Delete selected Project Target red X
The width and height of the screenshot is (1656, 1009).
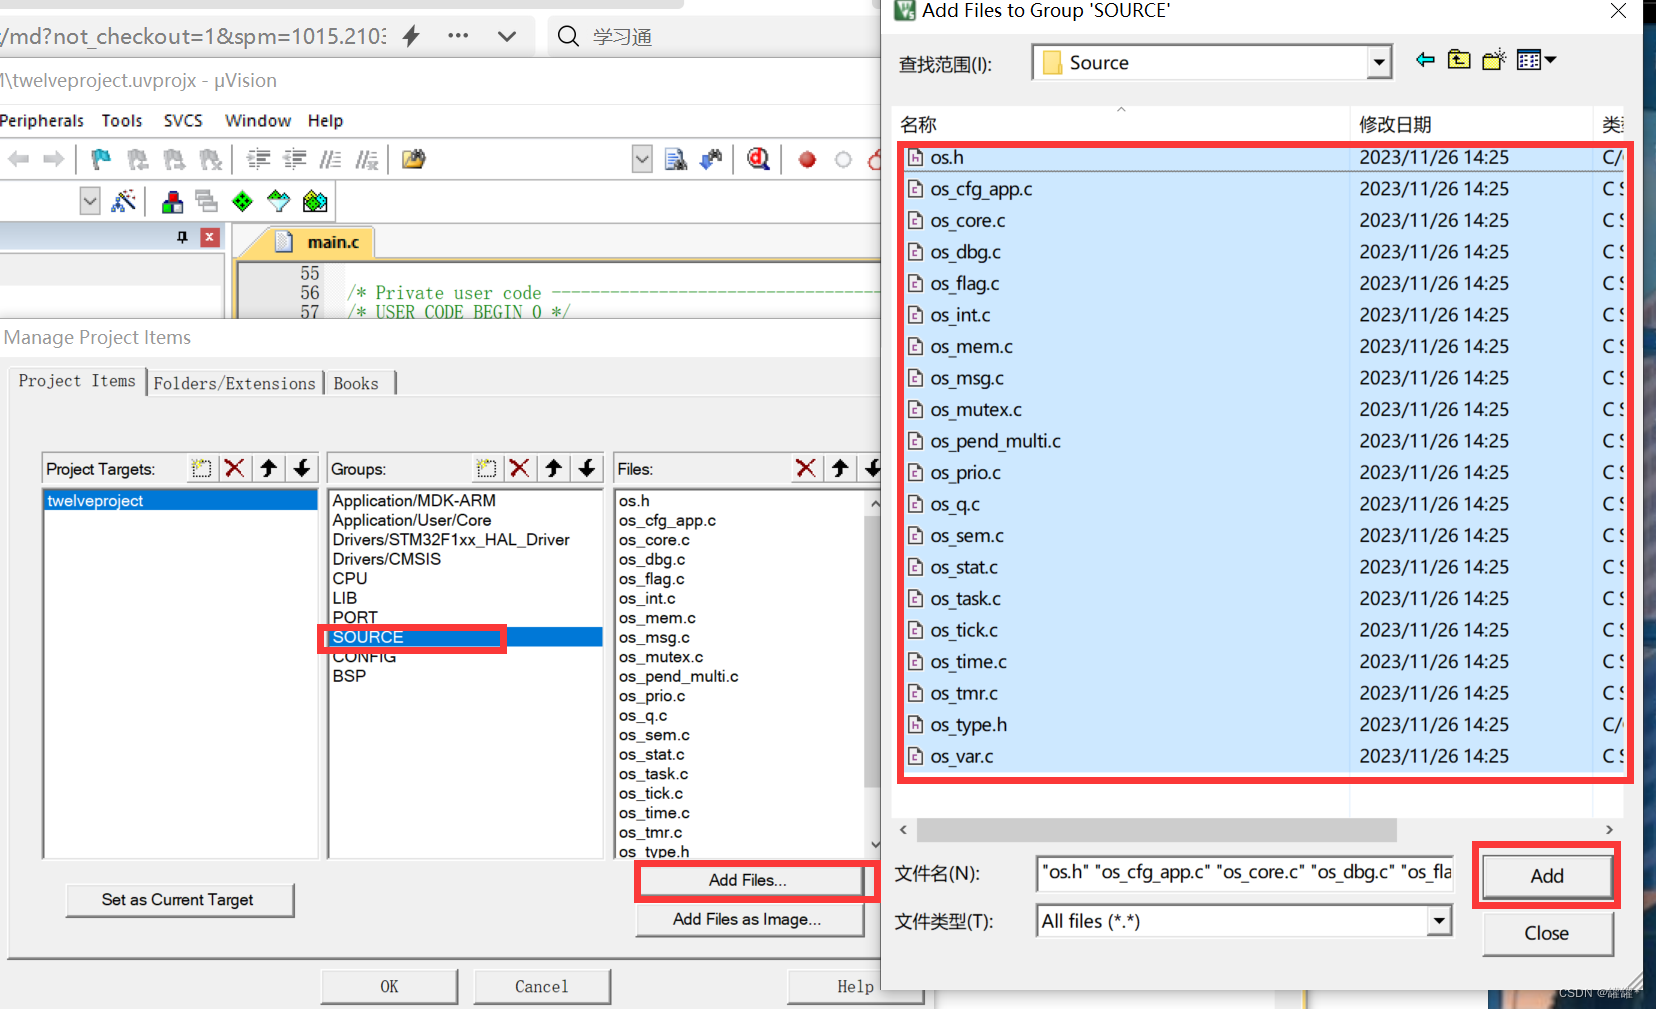235,468
